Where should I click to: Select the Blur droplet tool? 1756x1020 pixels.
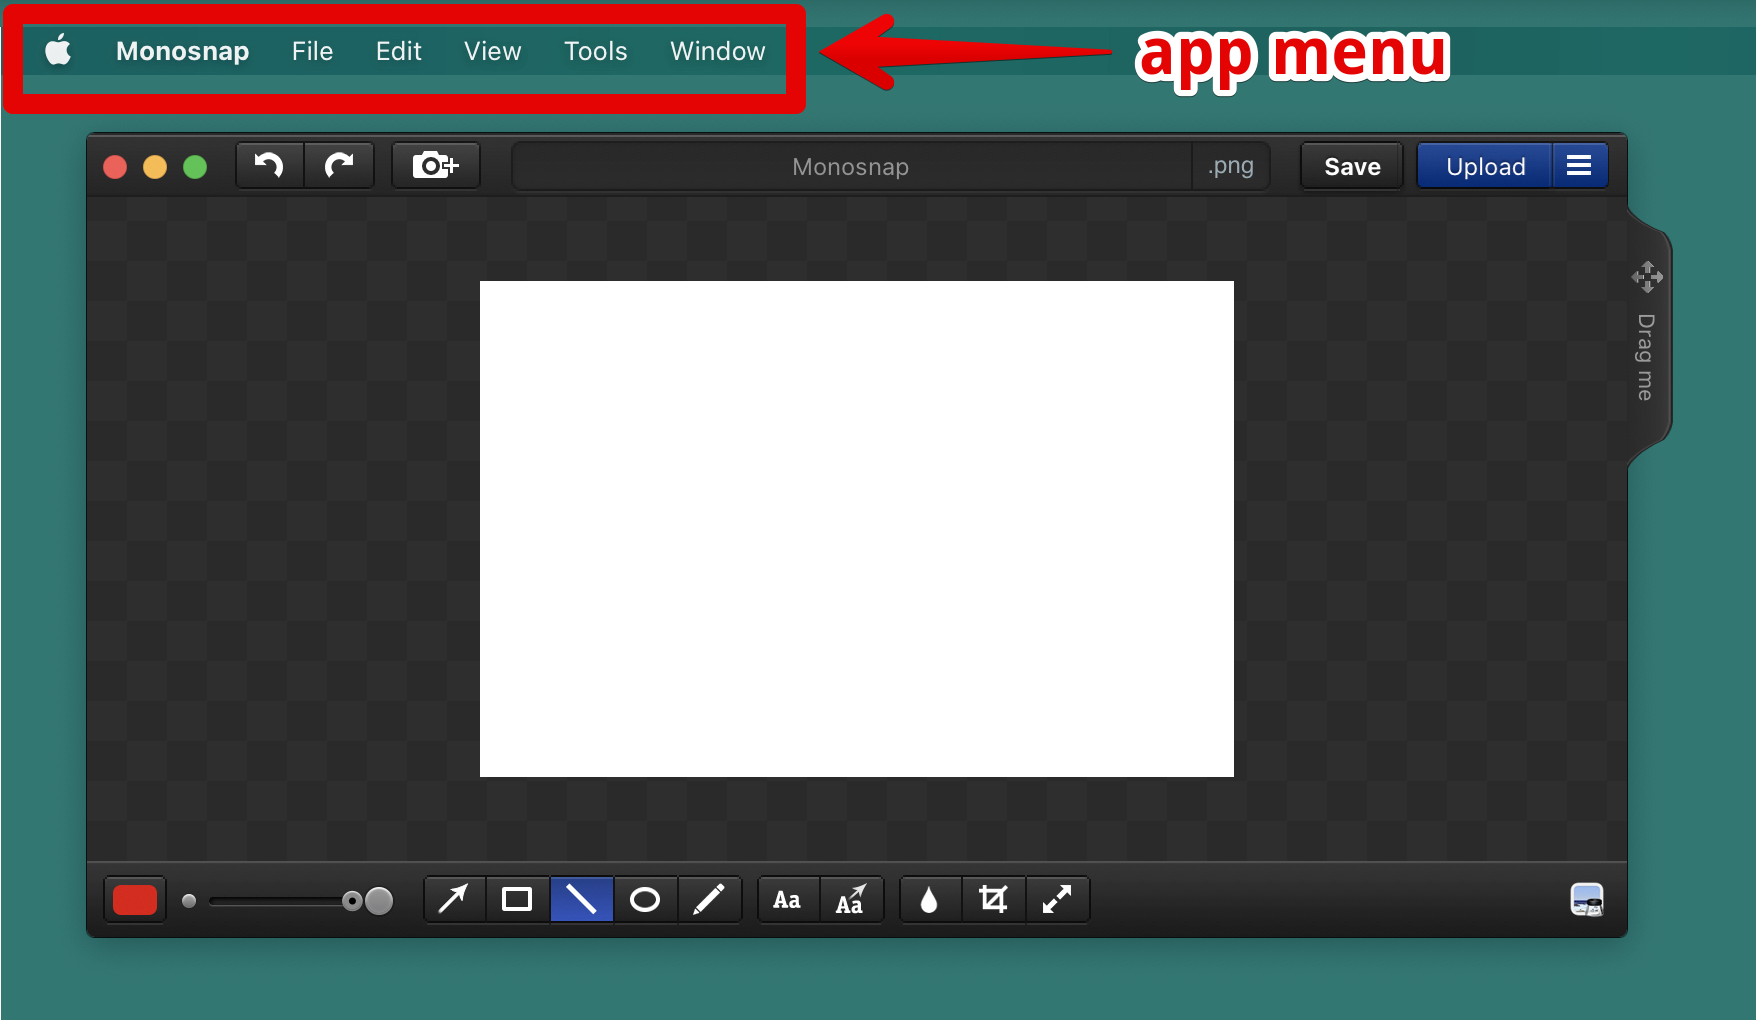point(929,900)
